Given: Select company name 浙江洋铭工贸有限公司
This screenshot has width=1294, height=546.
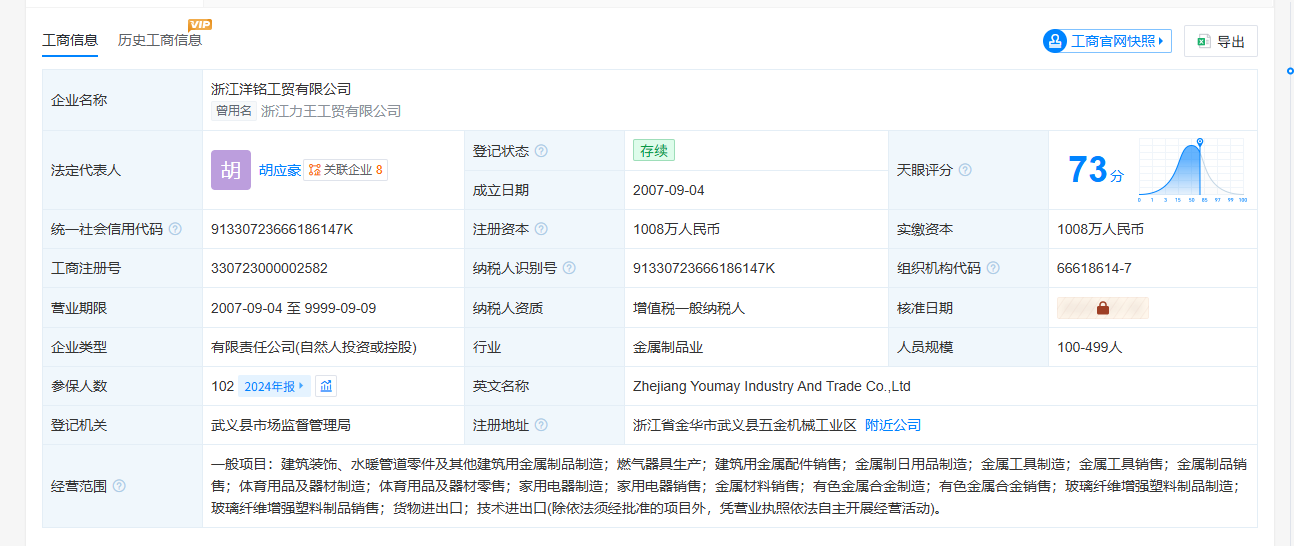Looking at the screenshot, I should pos(281,90).
